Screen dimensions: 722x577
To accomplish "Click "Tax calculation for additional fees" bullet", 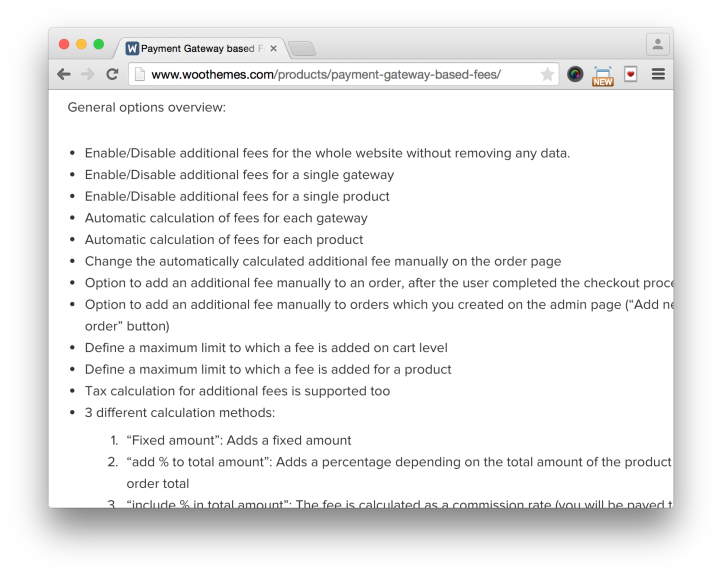I will [237, 391].
